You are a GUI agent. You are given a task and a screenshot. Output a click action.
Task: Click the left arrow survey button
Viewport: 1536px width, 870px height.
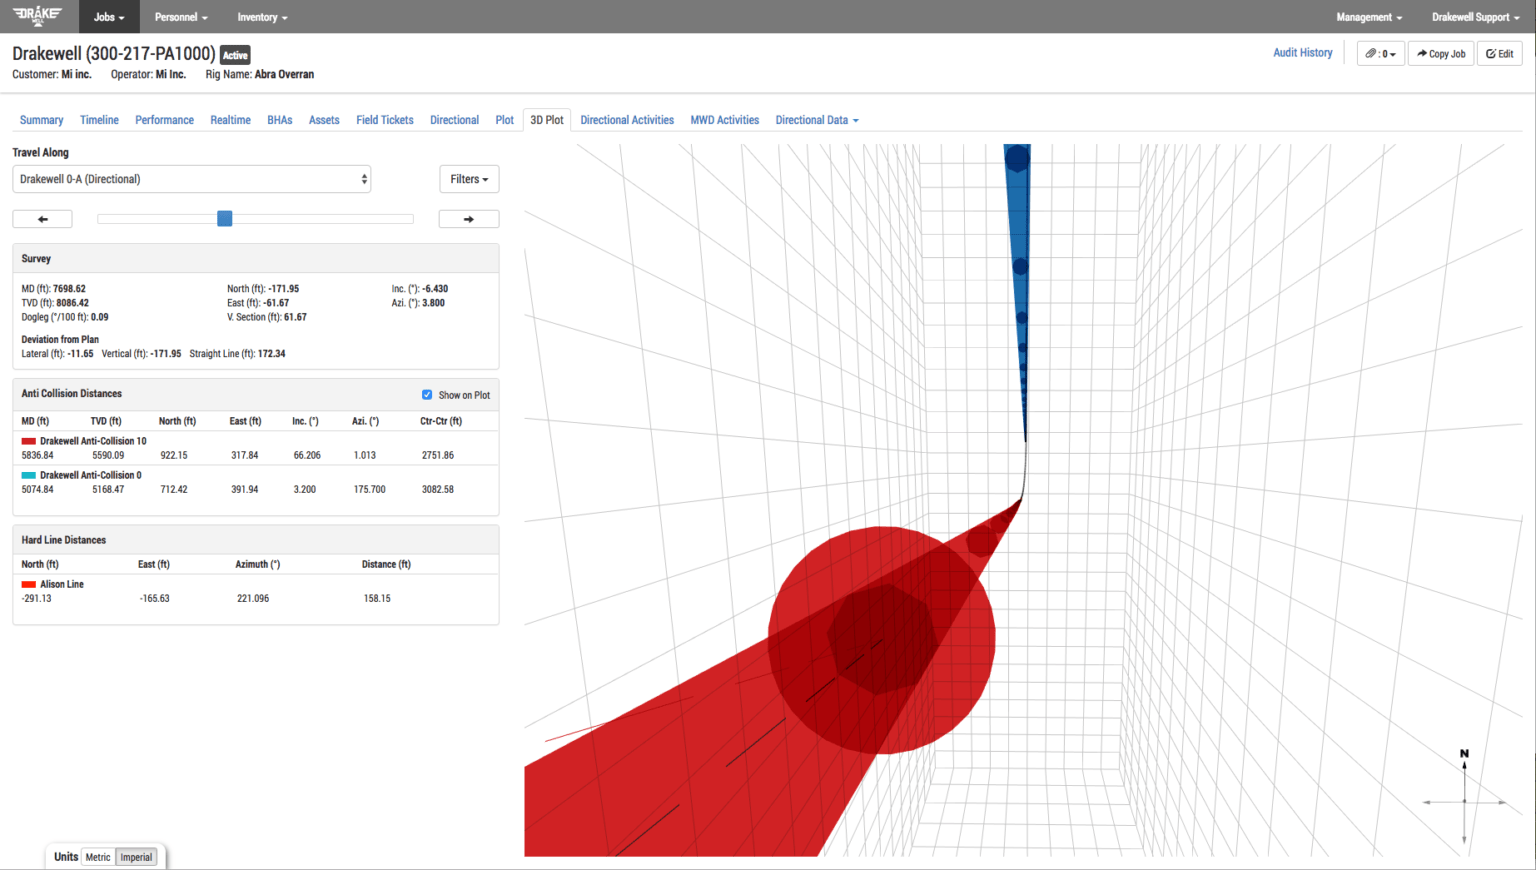[x=42, y=219]
